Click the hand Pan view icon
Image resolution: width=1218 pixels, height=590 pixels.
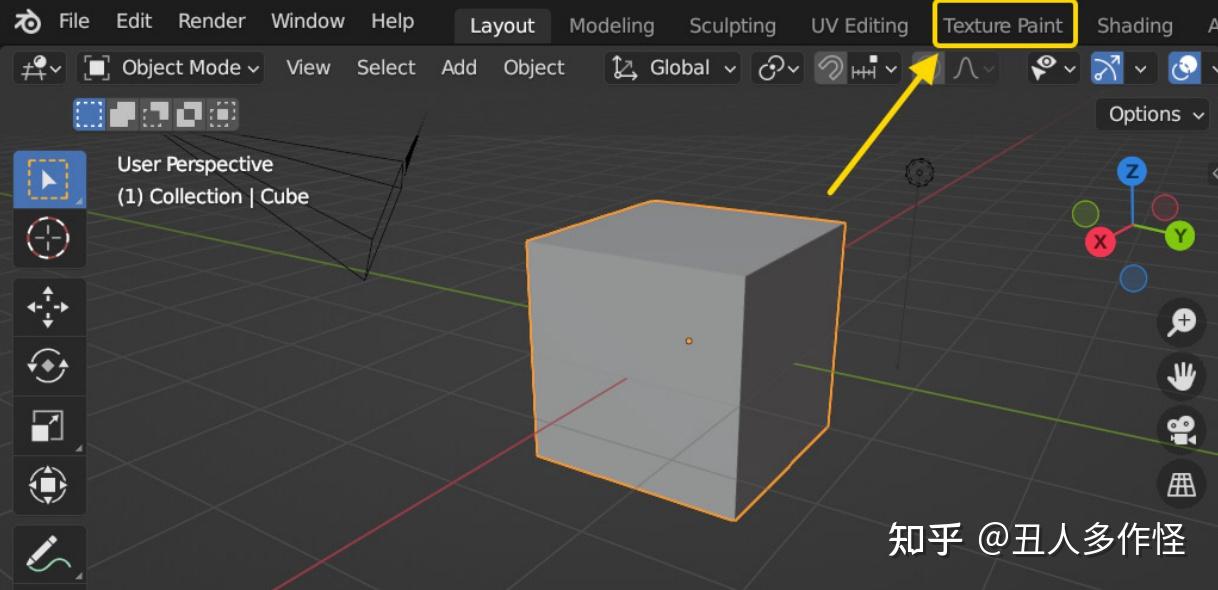click(1183, 376)
